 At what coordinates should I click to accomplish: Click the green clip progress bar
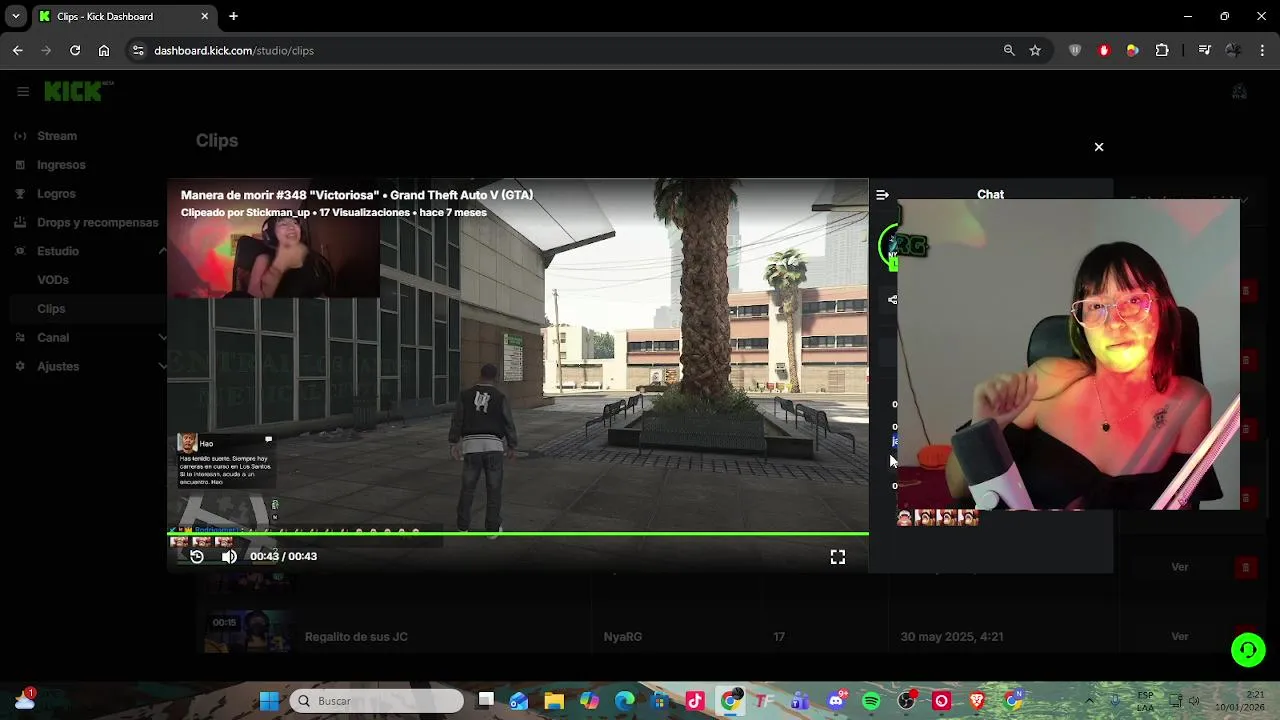[518, 534]
